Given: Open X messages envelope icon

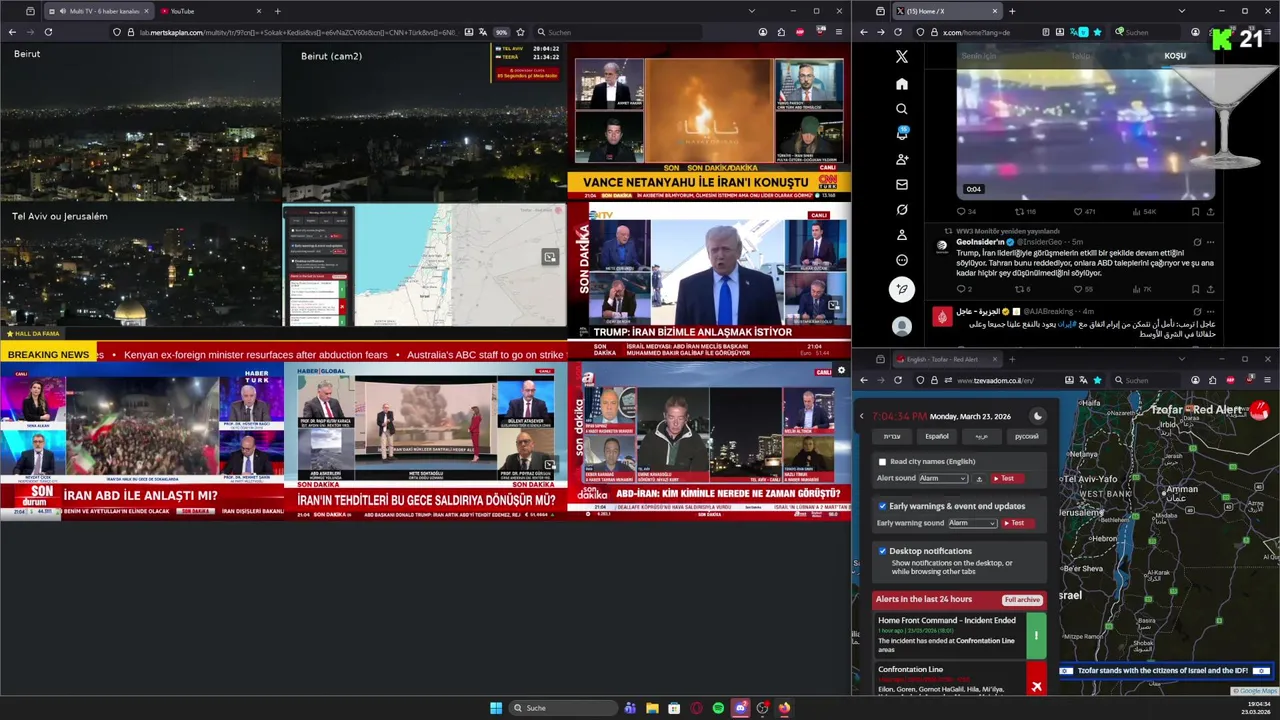Looking at the screenshot, I should pyautogui.click(x=902, y=185).
